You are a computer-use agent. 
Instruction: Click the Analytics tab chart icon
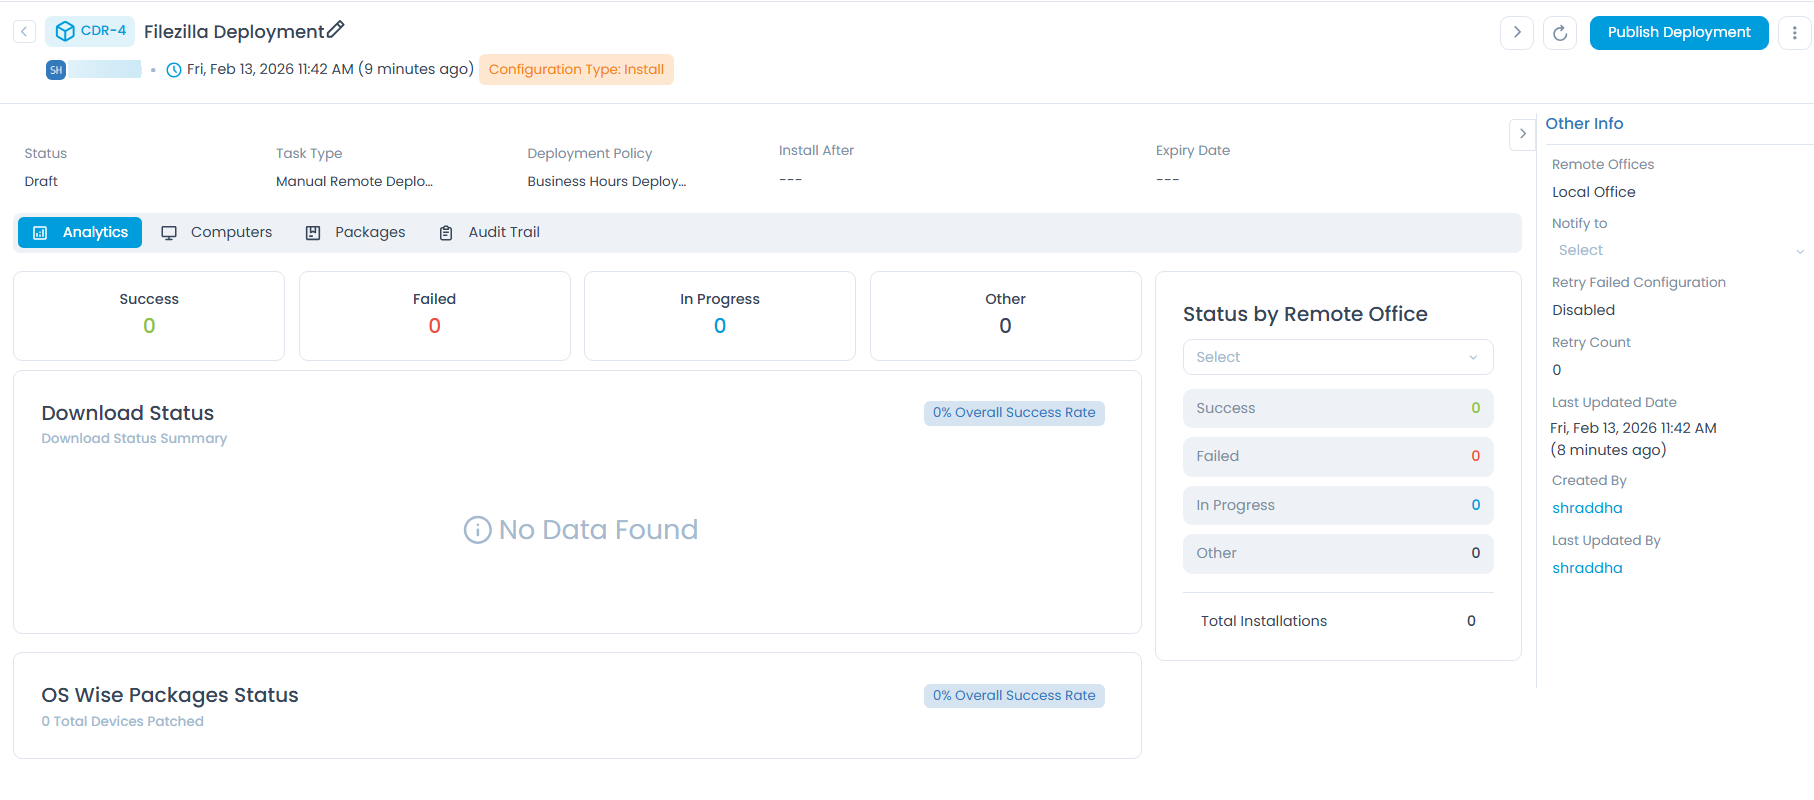click(40, 233)
